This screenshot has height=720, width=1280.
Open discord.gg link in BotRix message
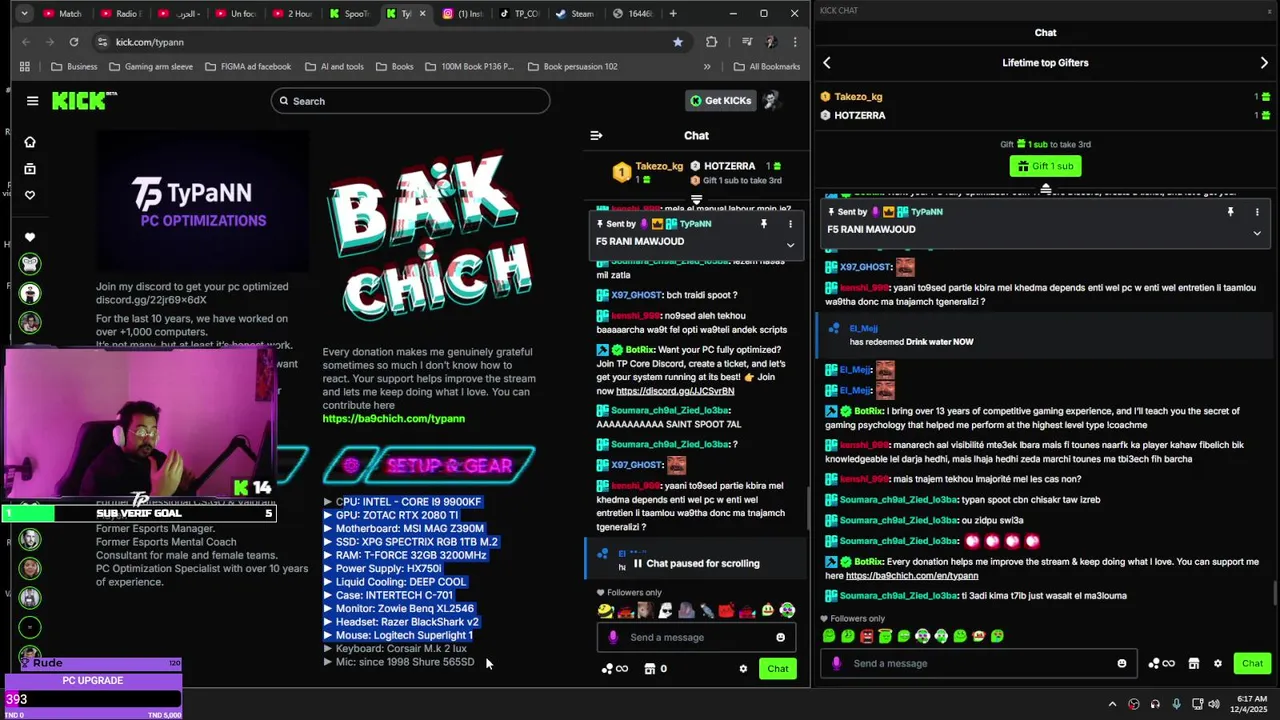coord(675,391)
